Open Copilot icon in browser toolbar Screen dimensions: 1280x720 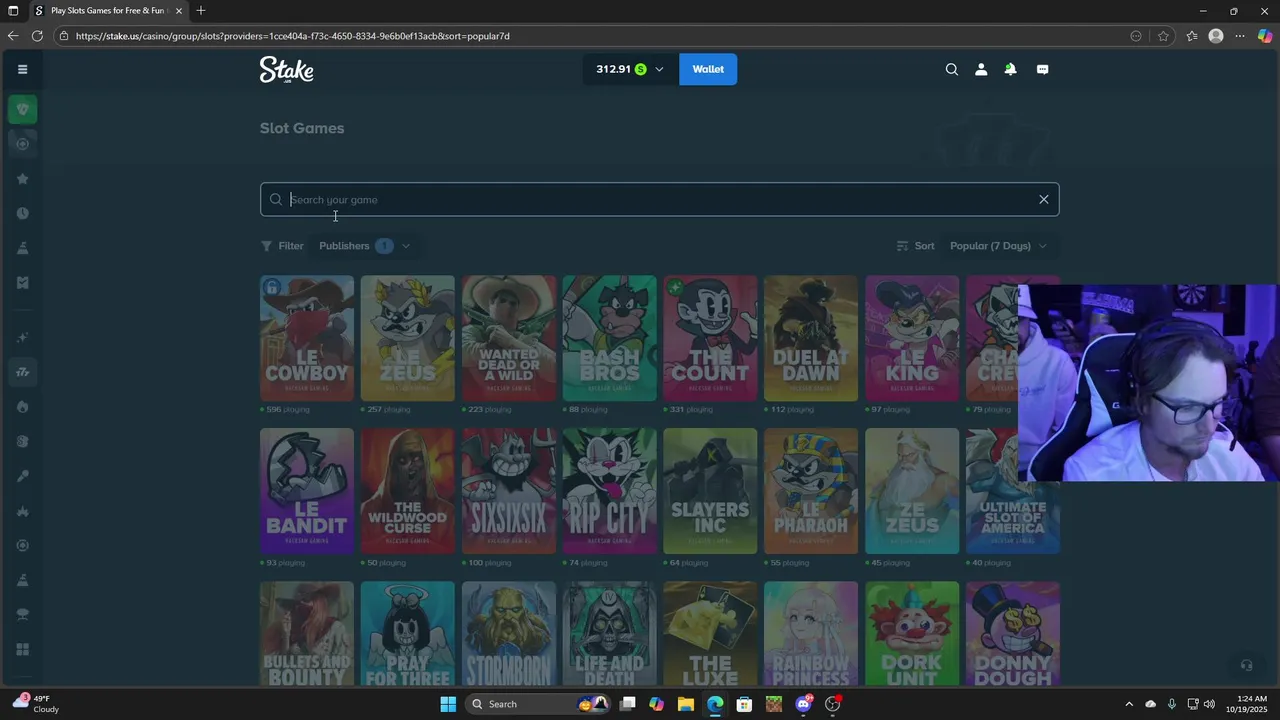(x=1264, y=36)
